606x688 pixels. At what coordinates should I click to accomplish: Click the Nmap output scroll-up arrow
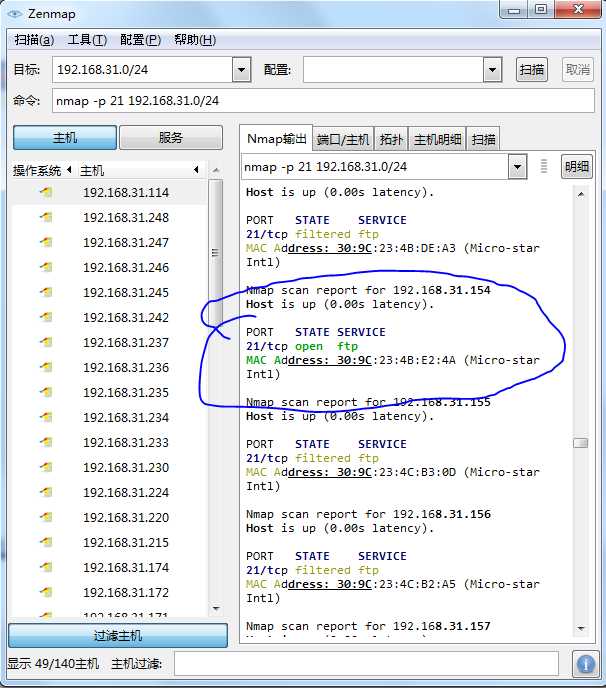pyautogui.click(x=581, y=194)
